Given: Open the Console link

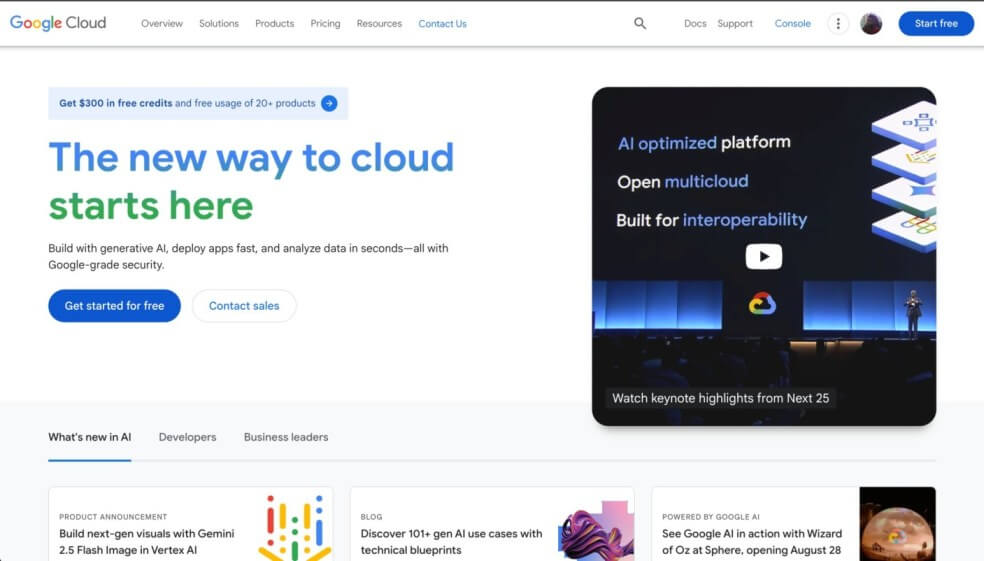Looking at the screenshot, I should point(792,23).
